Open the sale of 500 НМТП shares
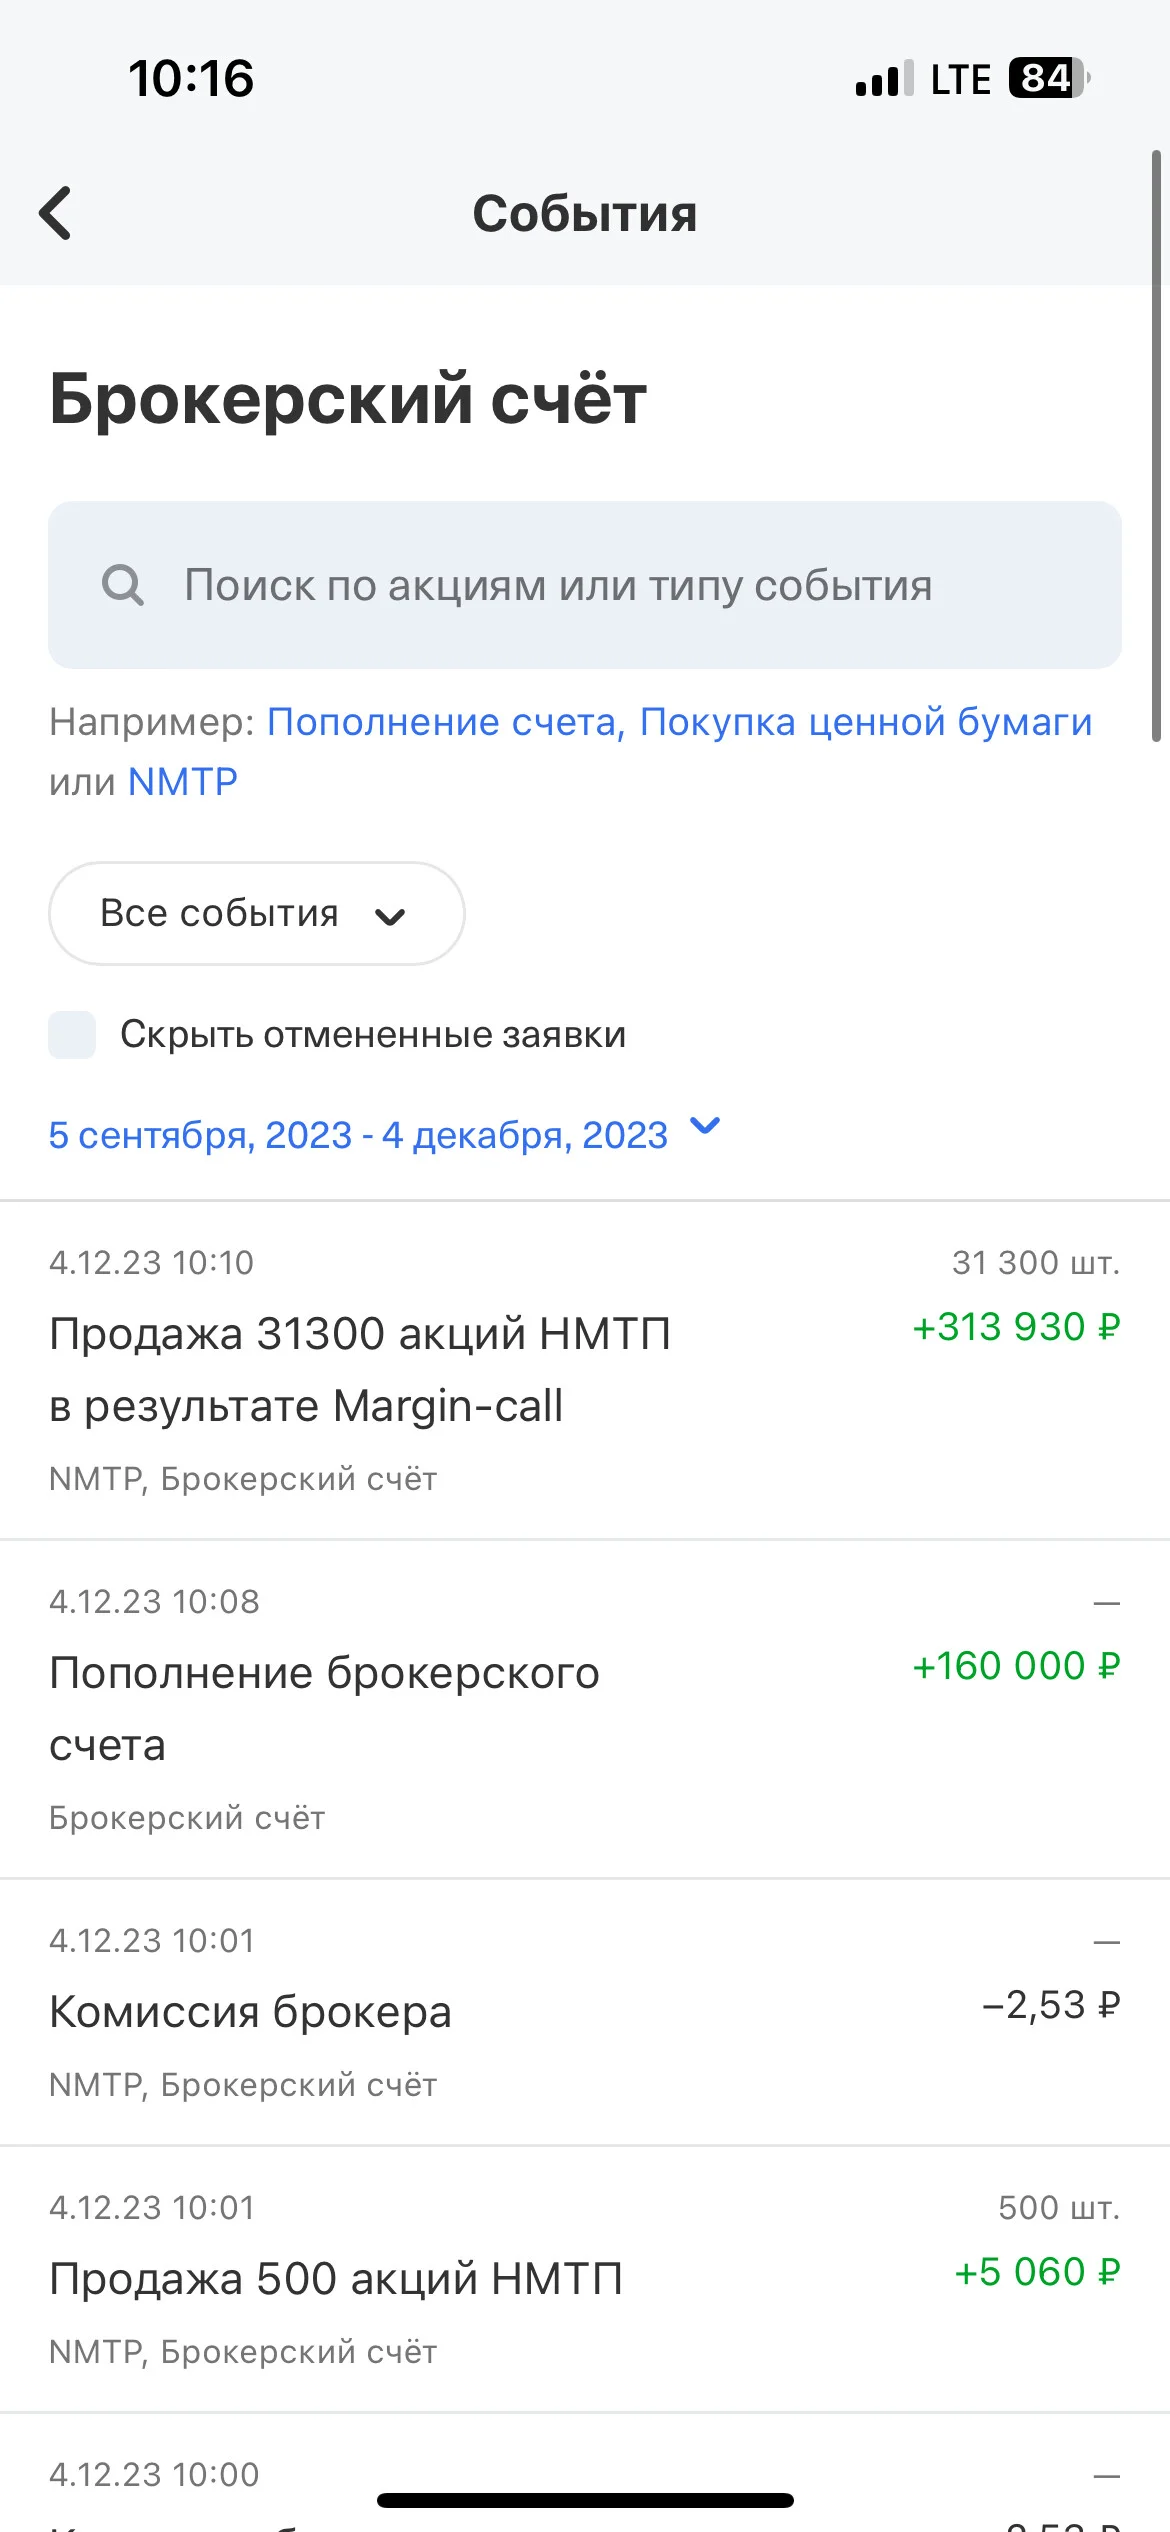The width and height of the screenshot is (1170, 2532). point(585,2279)
